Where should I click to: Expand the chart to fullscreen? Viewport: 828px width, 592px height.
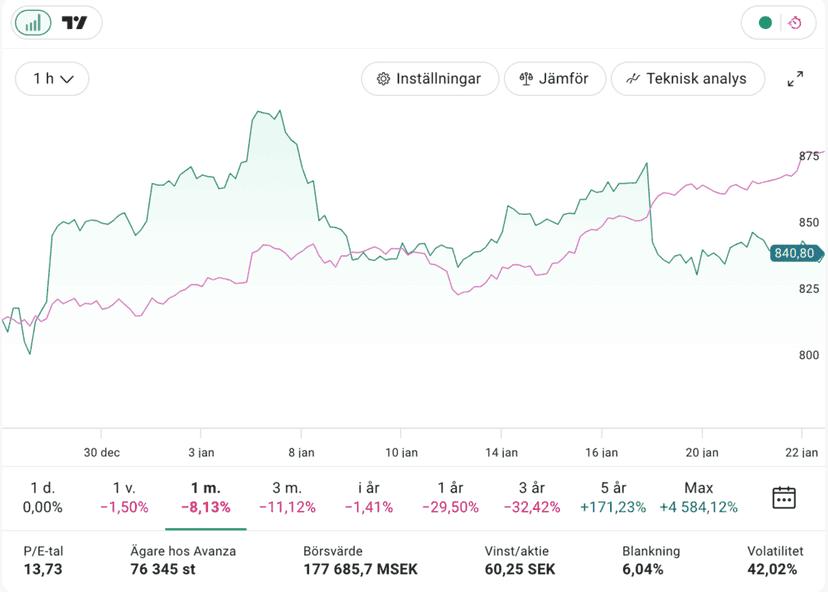click(796, 79)
